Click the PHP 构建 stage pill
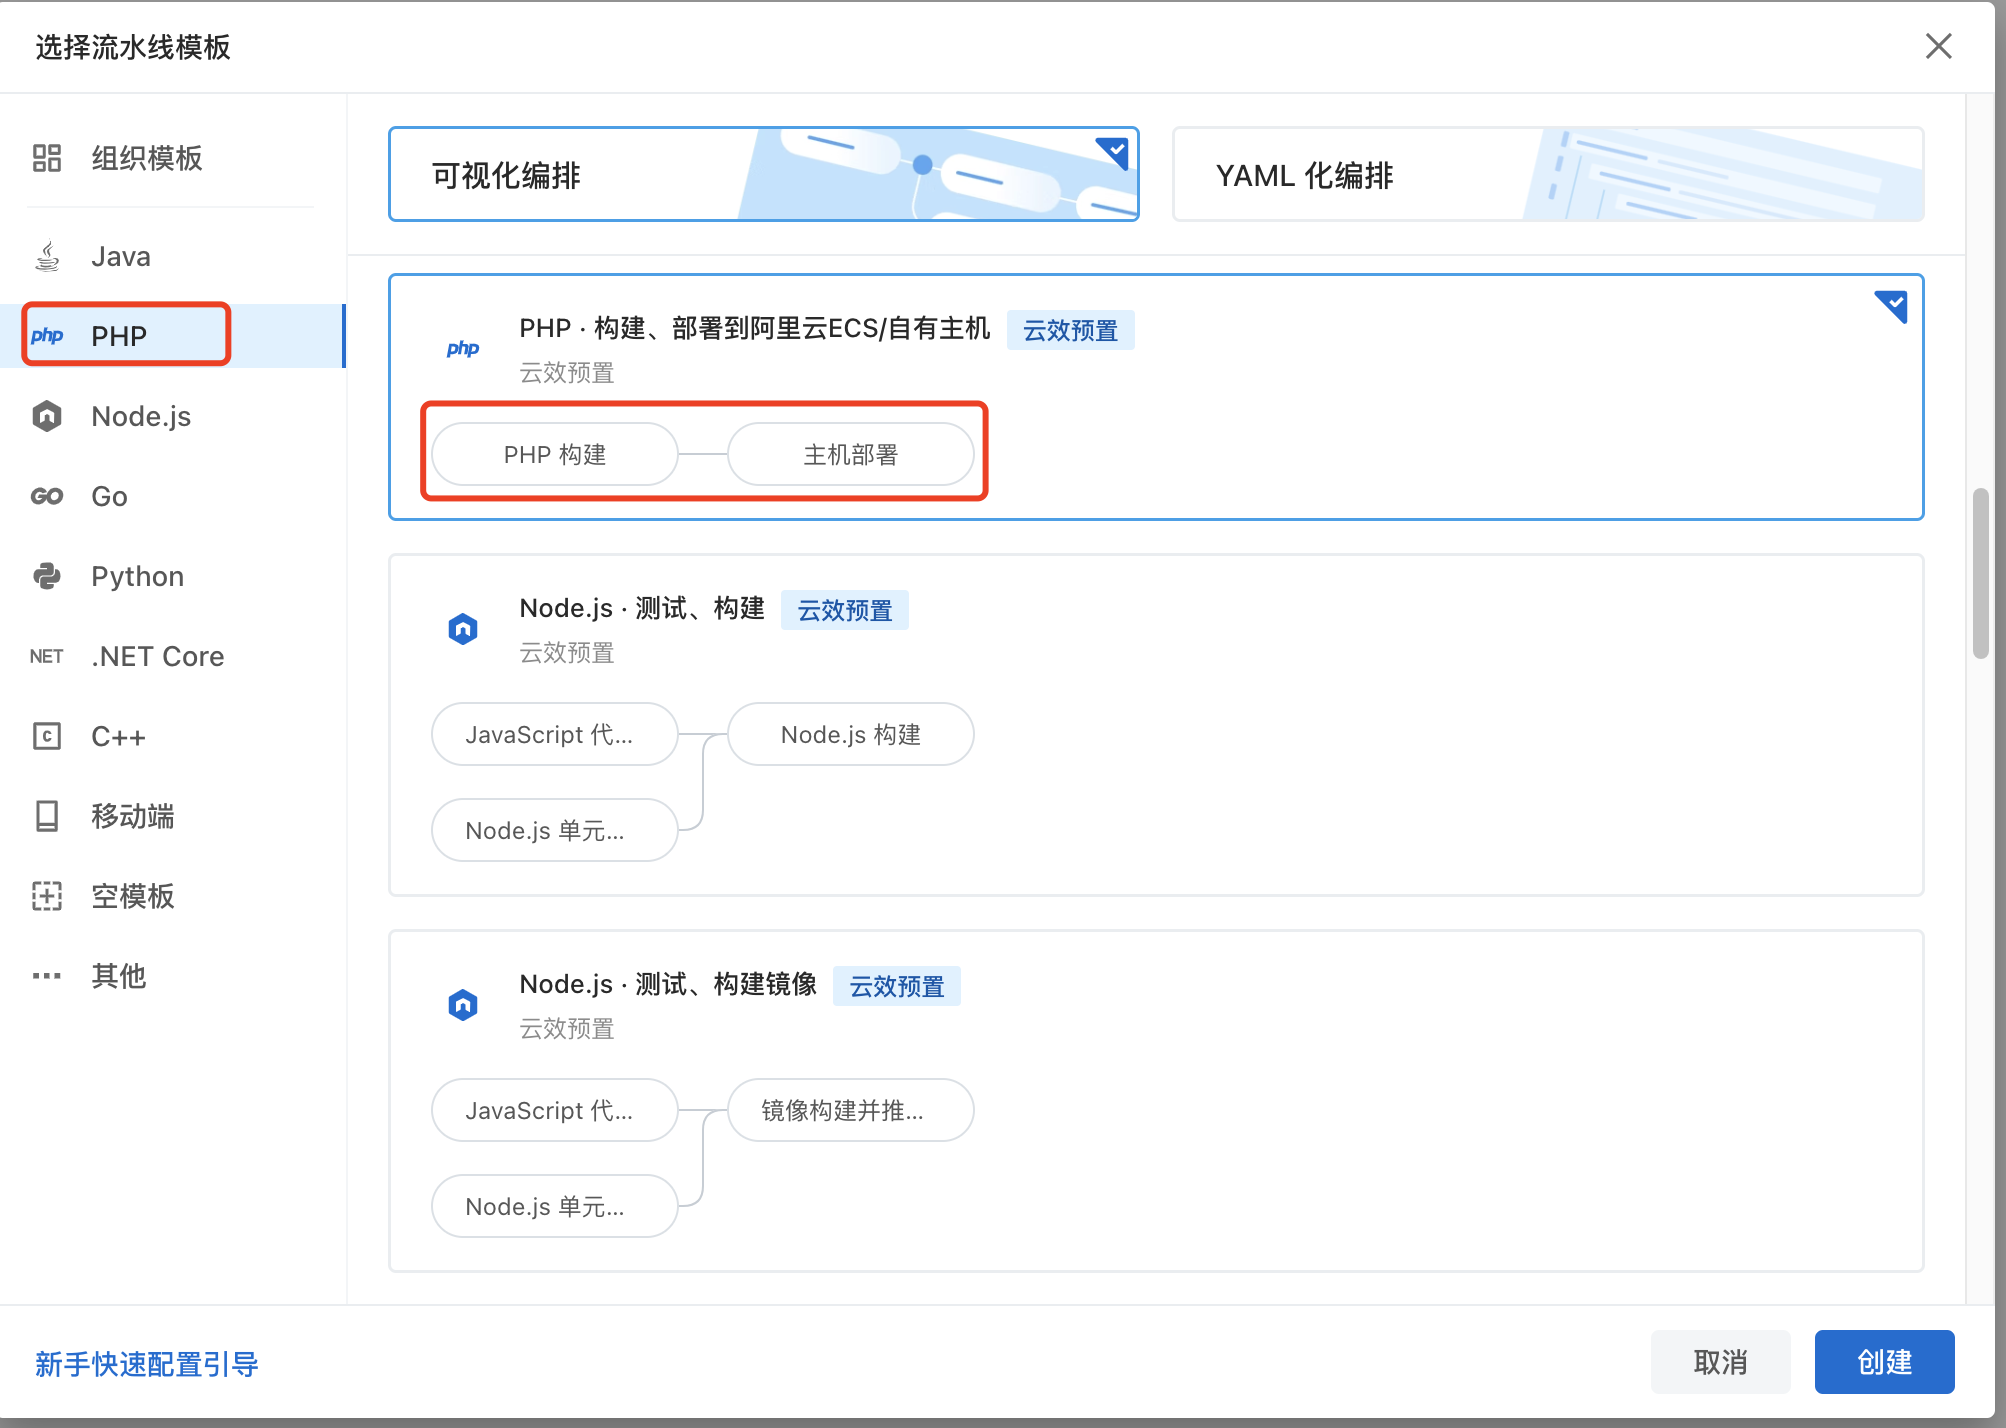Image resolution: width=2006 pixels, height=1428 pixels. (555, 454)
